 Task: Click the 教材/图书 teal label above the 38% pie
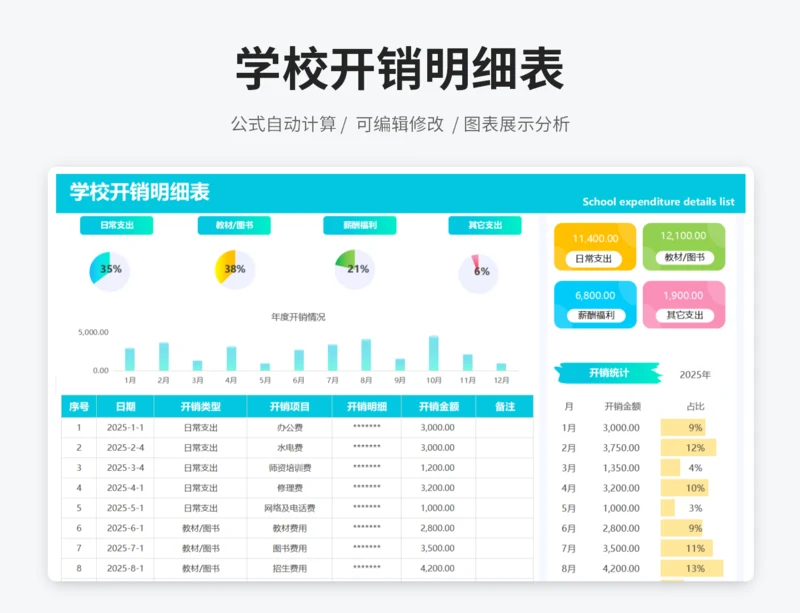[234, 225]
